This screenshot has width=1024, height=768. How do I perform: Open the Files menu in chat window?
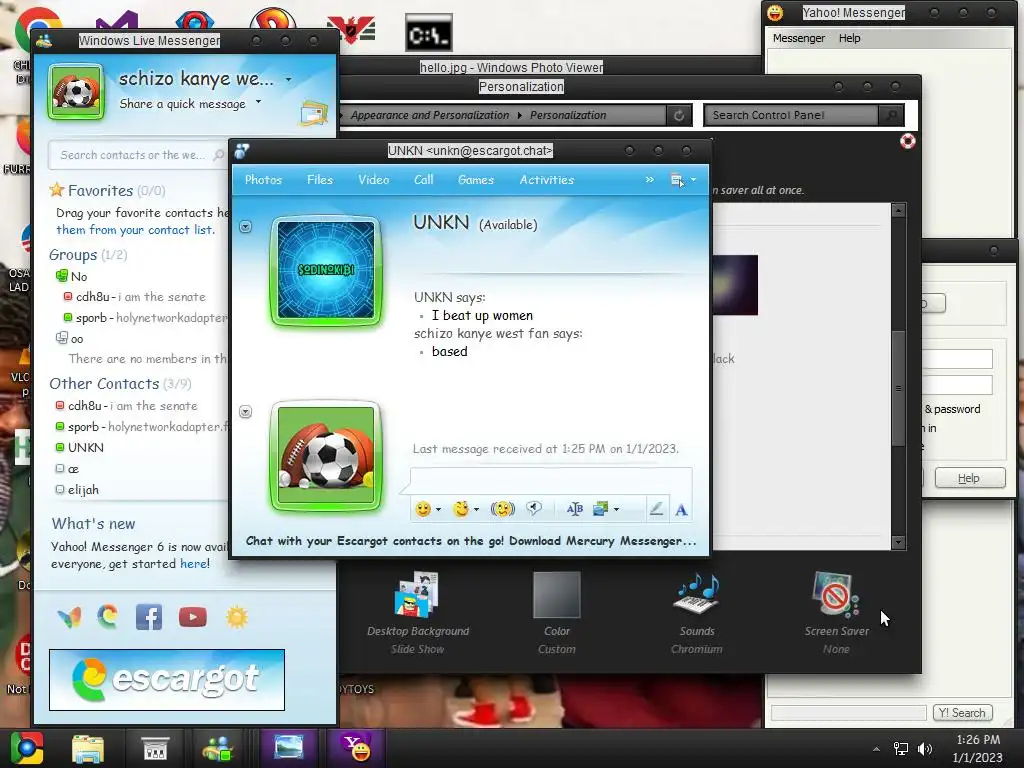point(320,180)
